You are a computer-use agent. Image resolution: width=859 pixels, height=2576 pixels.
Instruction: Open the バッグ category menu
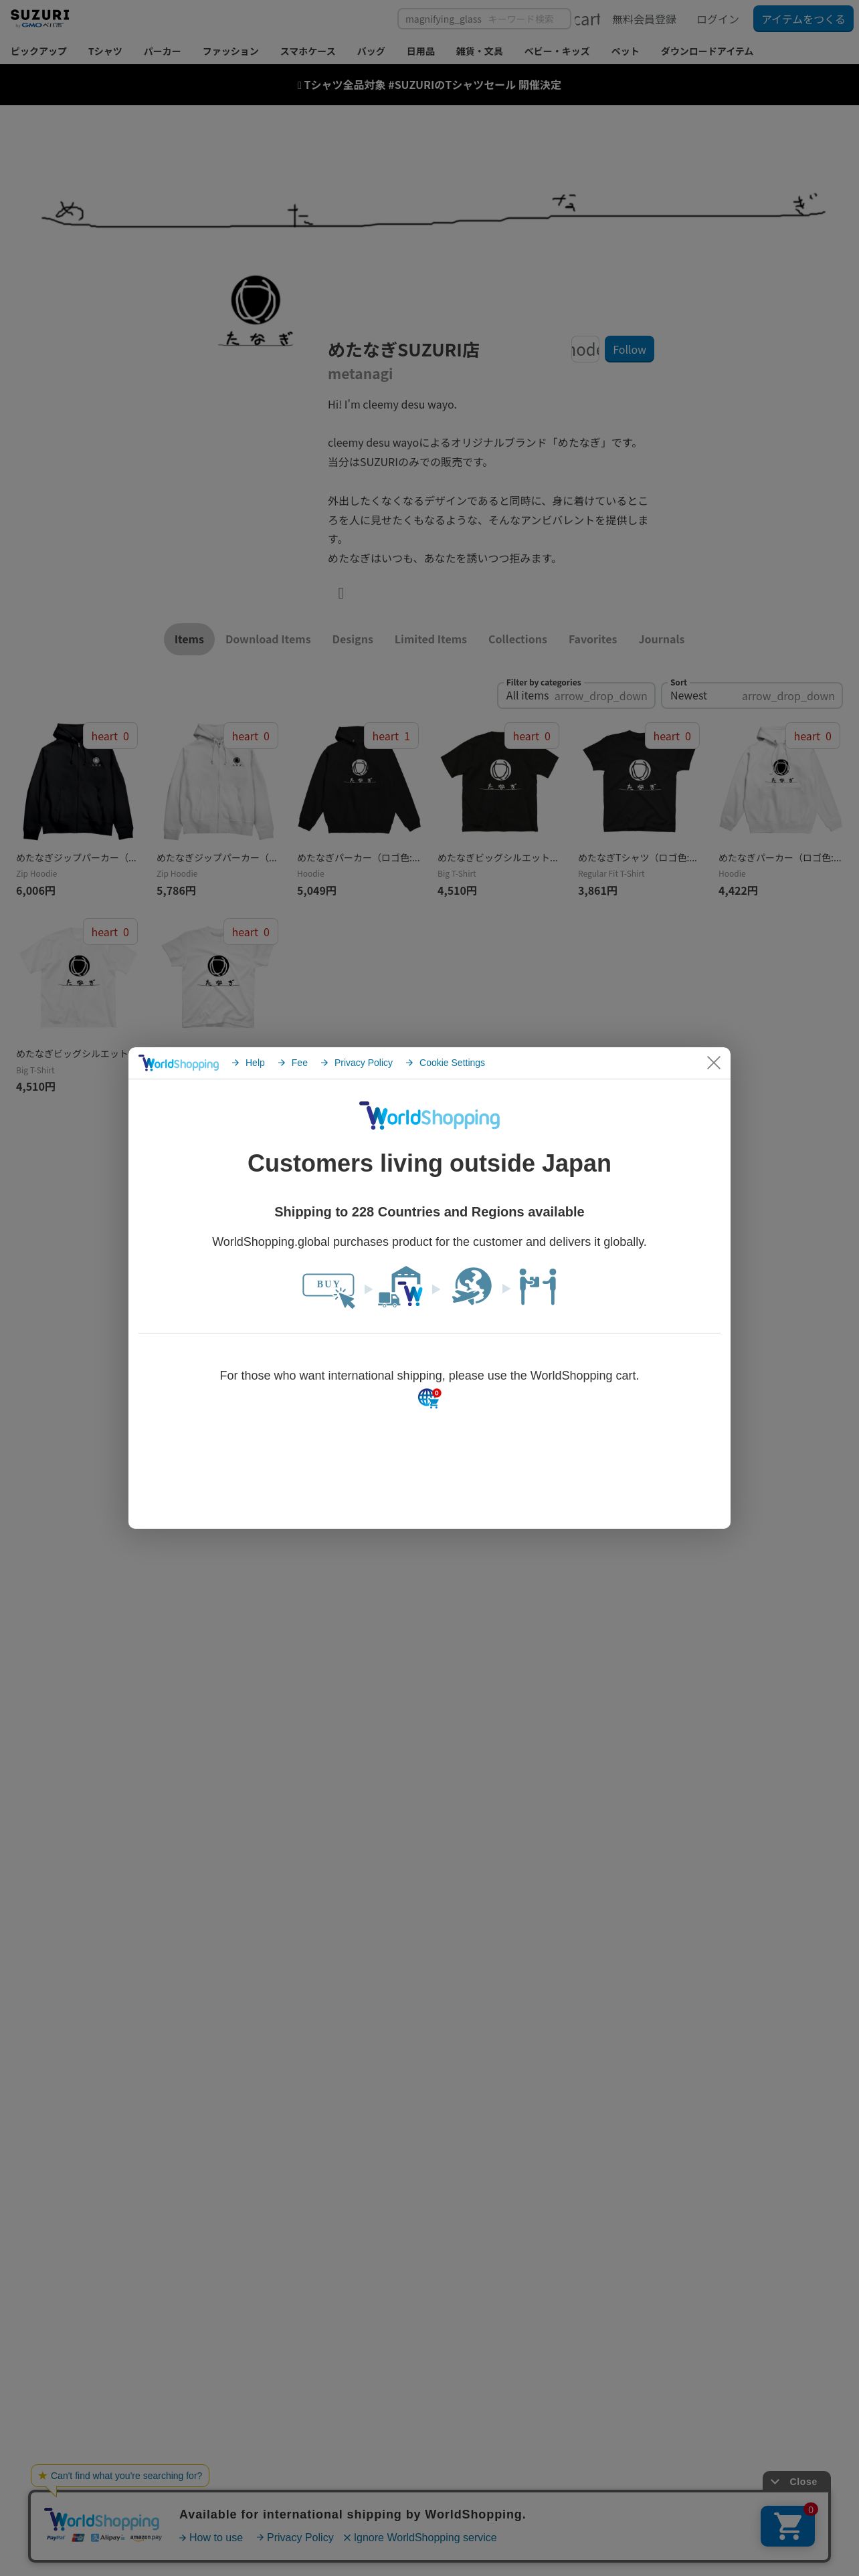pos(371,51)
